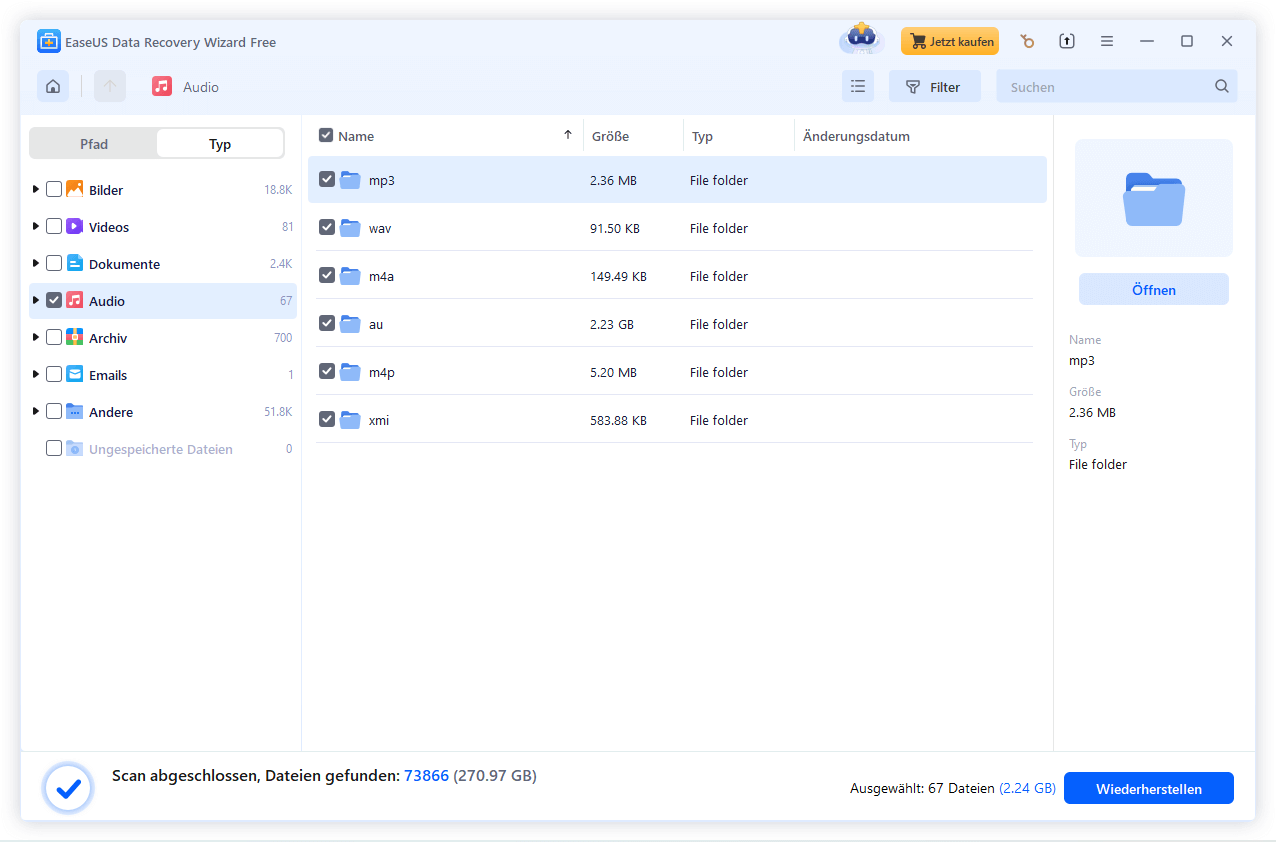The height and width of the screenshot is (842, 1276).
Task: Check the Archiv category checkbox
Action: click(x=54, y=337)
